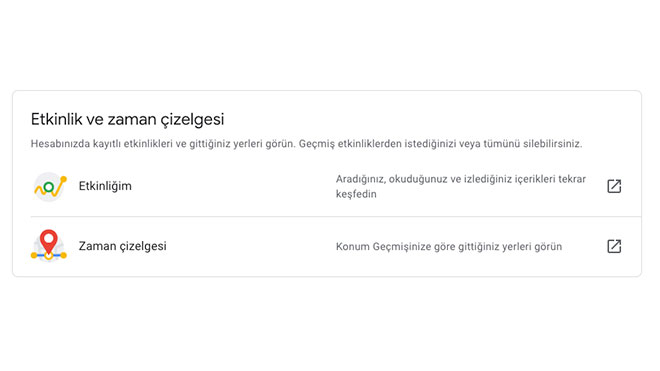Click the "Etkinlik ve zaman çizelgesi" heading
Screen dimensions: 660x371
128,119
